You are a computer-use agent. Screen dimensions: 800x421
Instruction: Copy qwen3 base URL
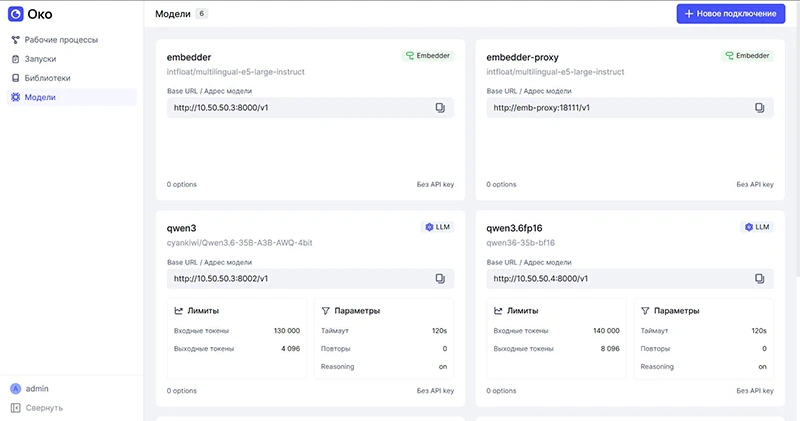coord(440,279)
